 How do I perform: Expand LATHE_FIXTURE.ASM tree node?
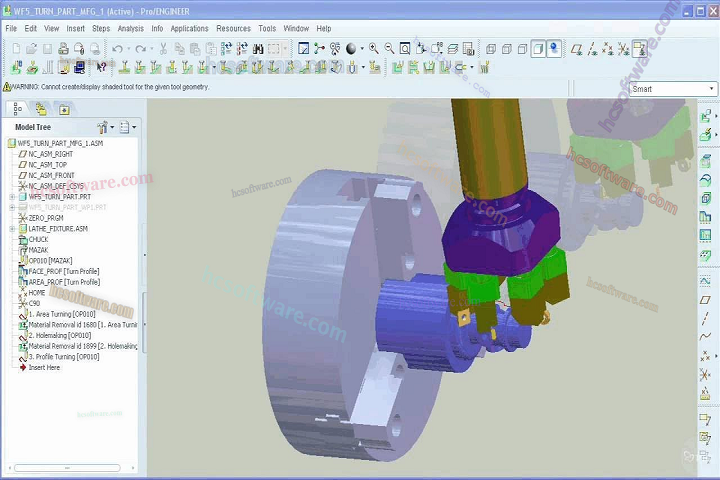(12, 229)
